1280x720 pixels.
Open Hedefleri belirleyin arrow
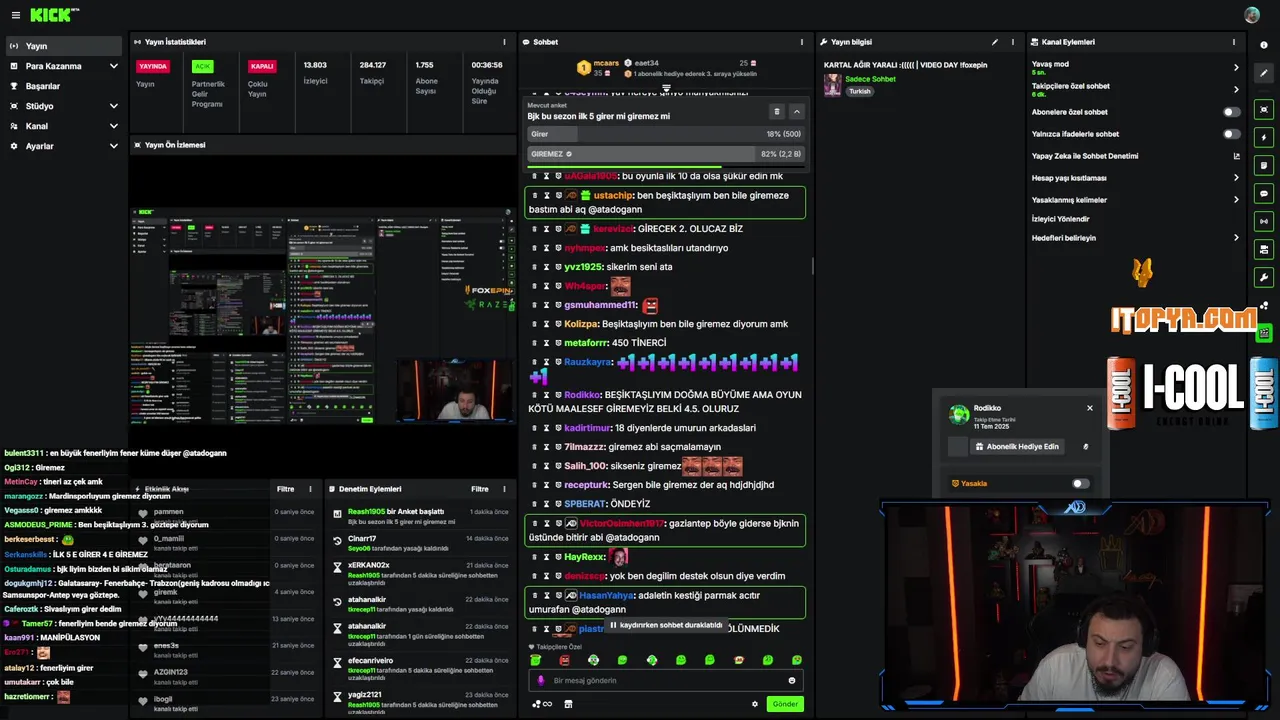1236,238
